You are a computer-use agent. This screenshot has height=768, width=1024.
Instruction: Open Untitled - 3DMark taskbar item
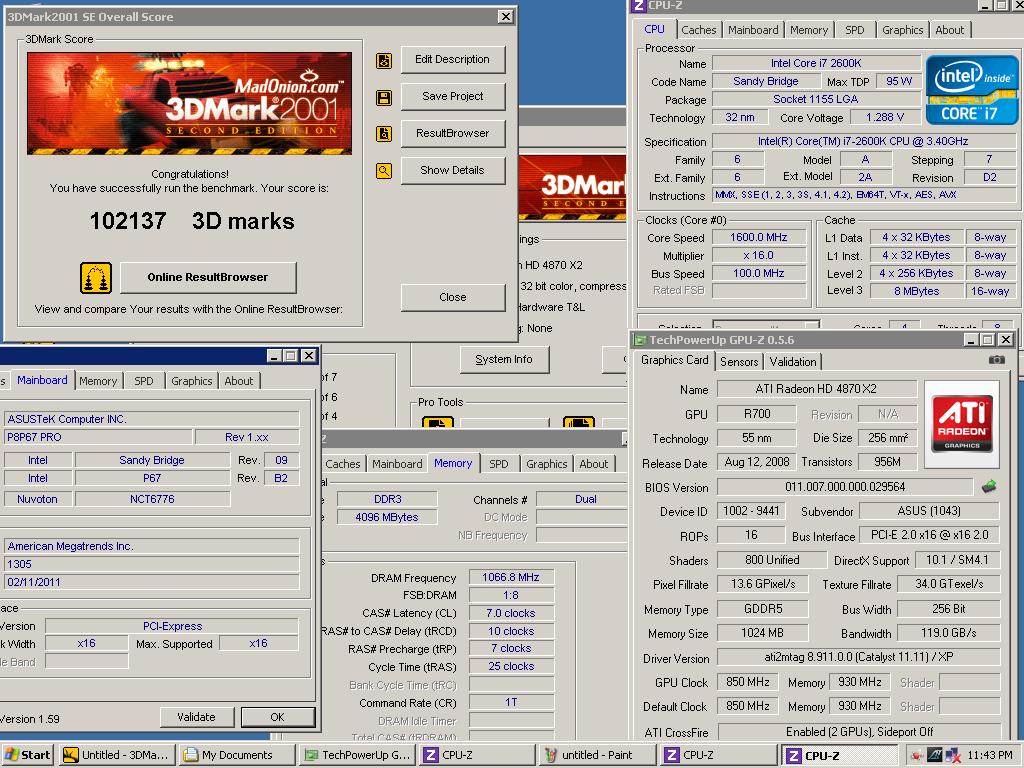pos(118,755)
